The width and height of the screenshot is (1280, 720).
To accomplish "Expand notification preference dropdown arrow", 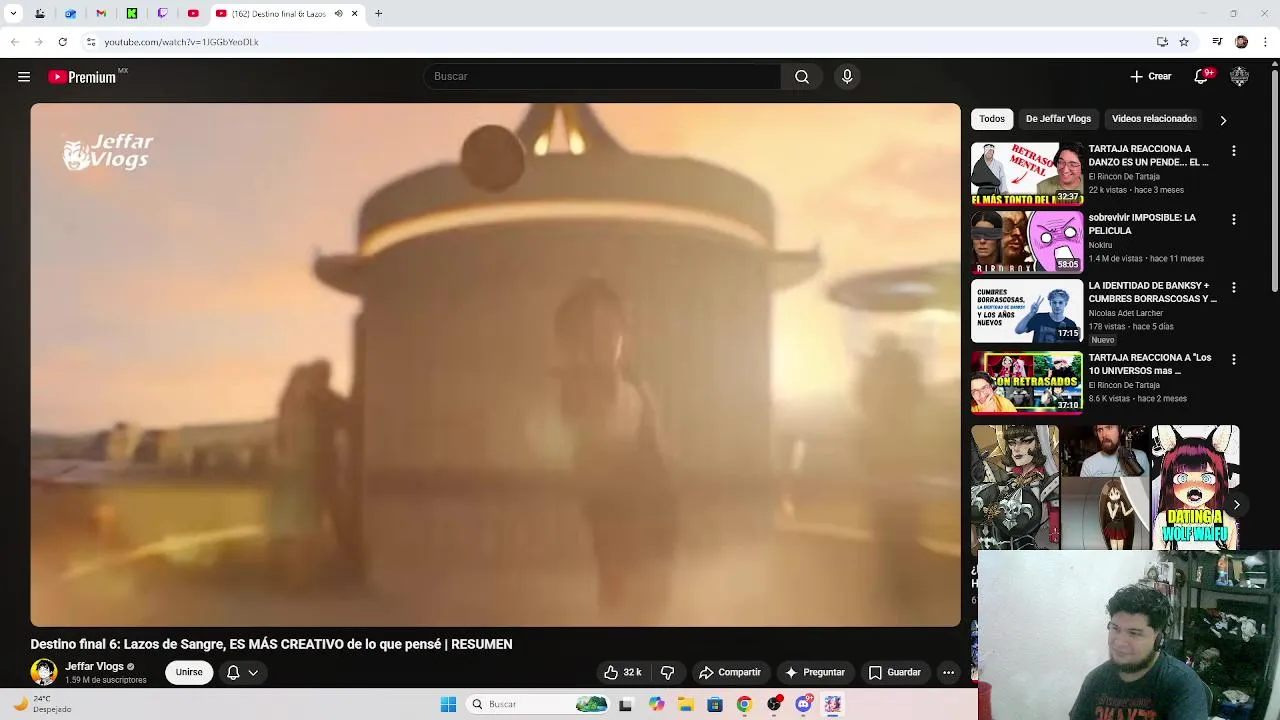I will 253,673.
